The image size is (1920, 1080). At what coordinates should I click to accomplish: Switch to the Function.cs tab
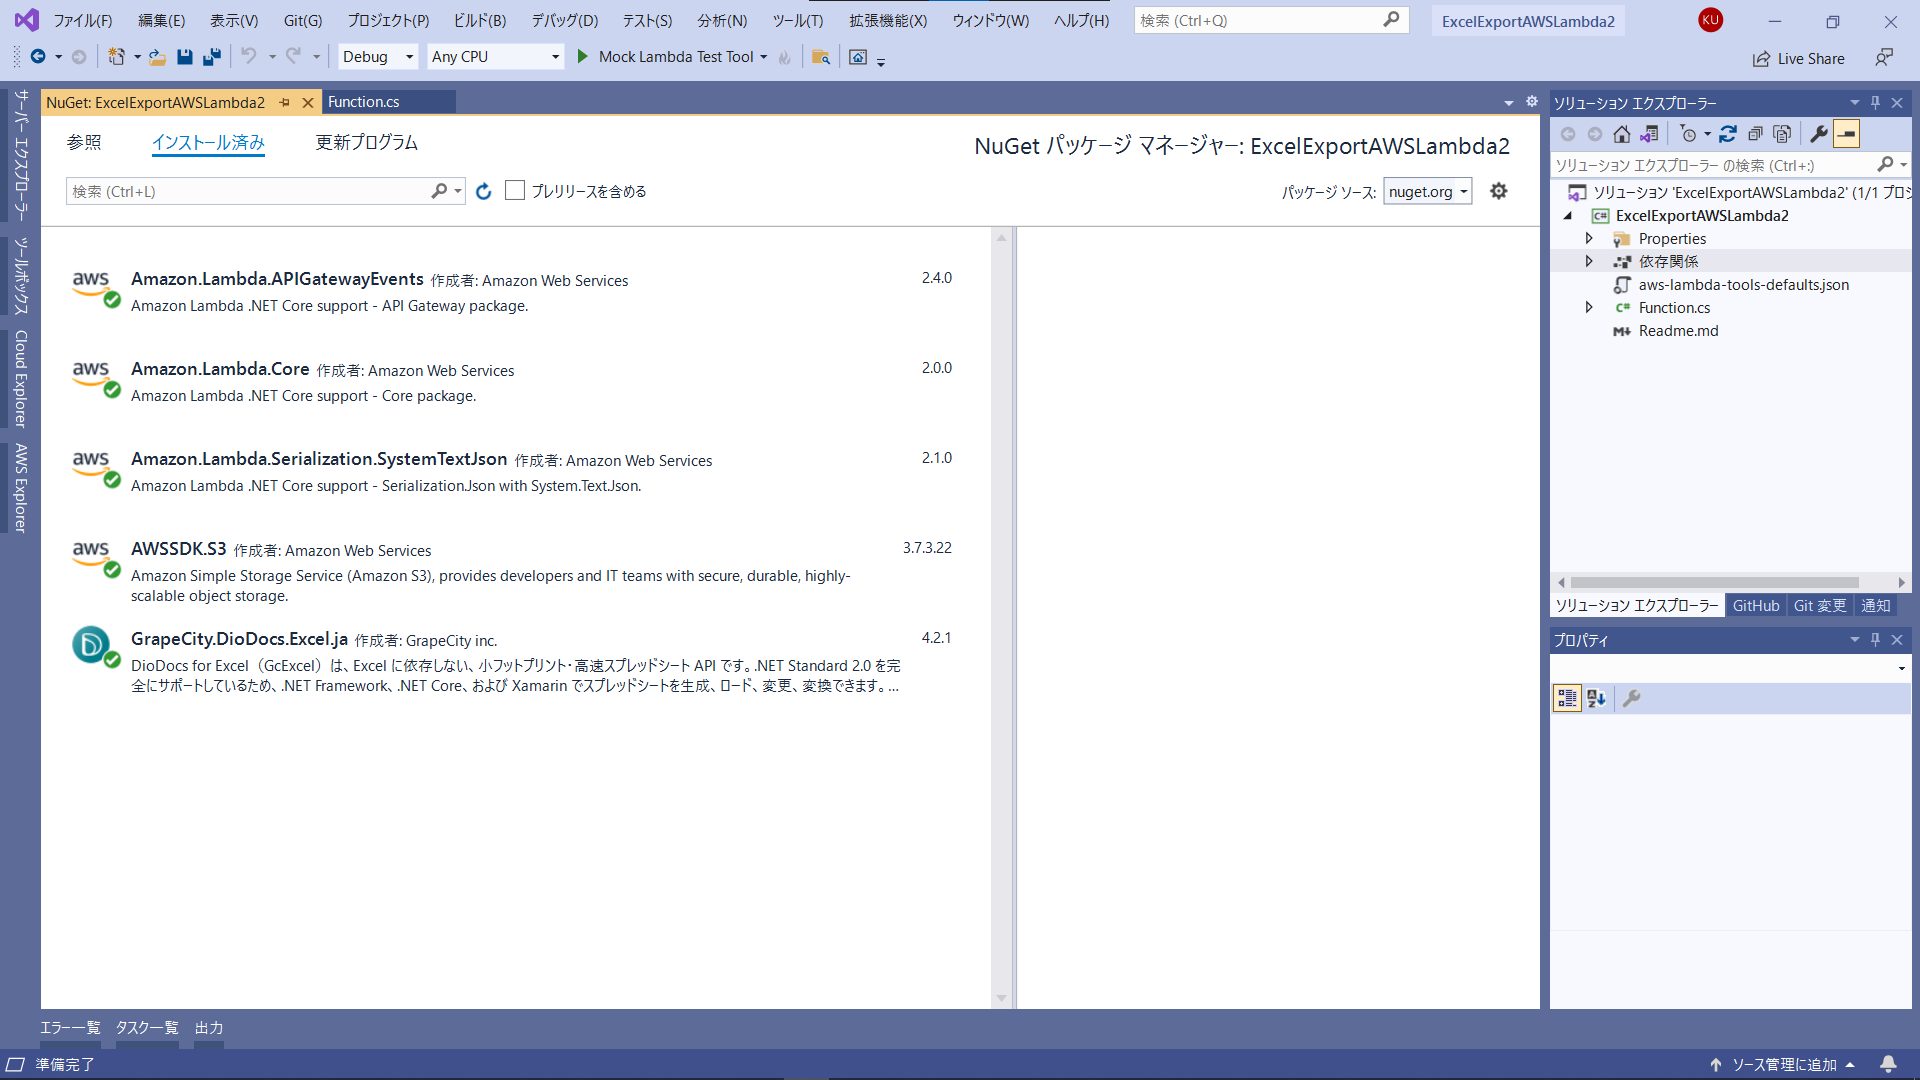point(364,102)
